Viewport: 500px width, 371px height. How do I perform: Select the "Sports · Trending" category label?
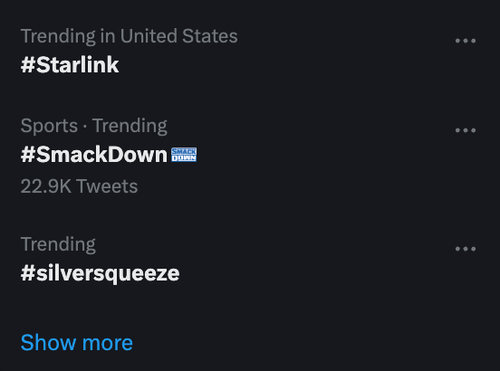[x=94, y=126]
